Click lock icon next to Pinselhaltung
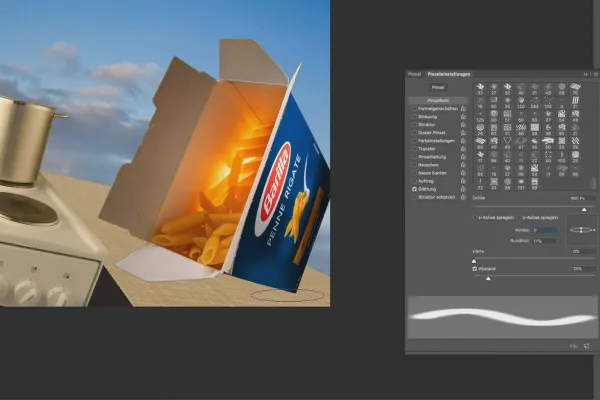 tap(463, 157)
